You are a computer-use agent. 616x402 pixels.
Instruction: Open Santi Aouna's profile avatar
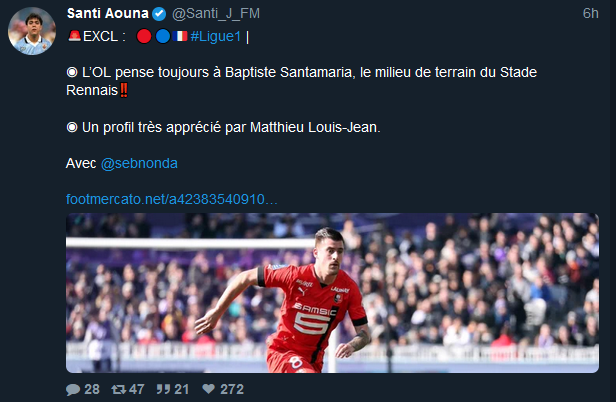click(x=32, y=31)
